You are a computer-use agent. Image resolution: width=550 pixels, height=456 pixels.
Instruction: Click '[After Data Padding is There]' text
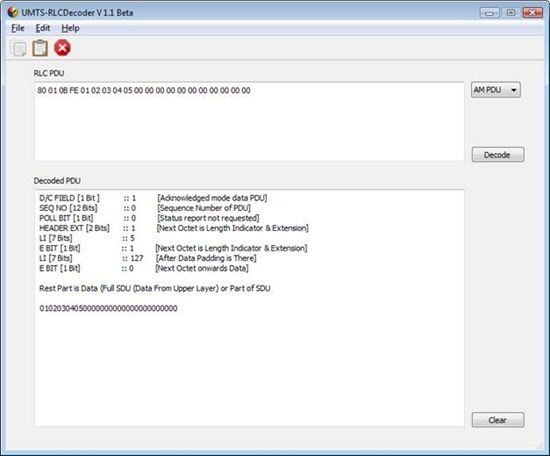click(x=206, y=258)
